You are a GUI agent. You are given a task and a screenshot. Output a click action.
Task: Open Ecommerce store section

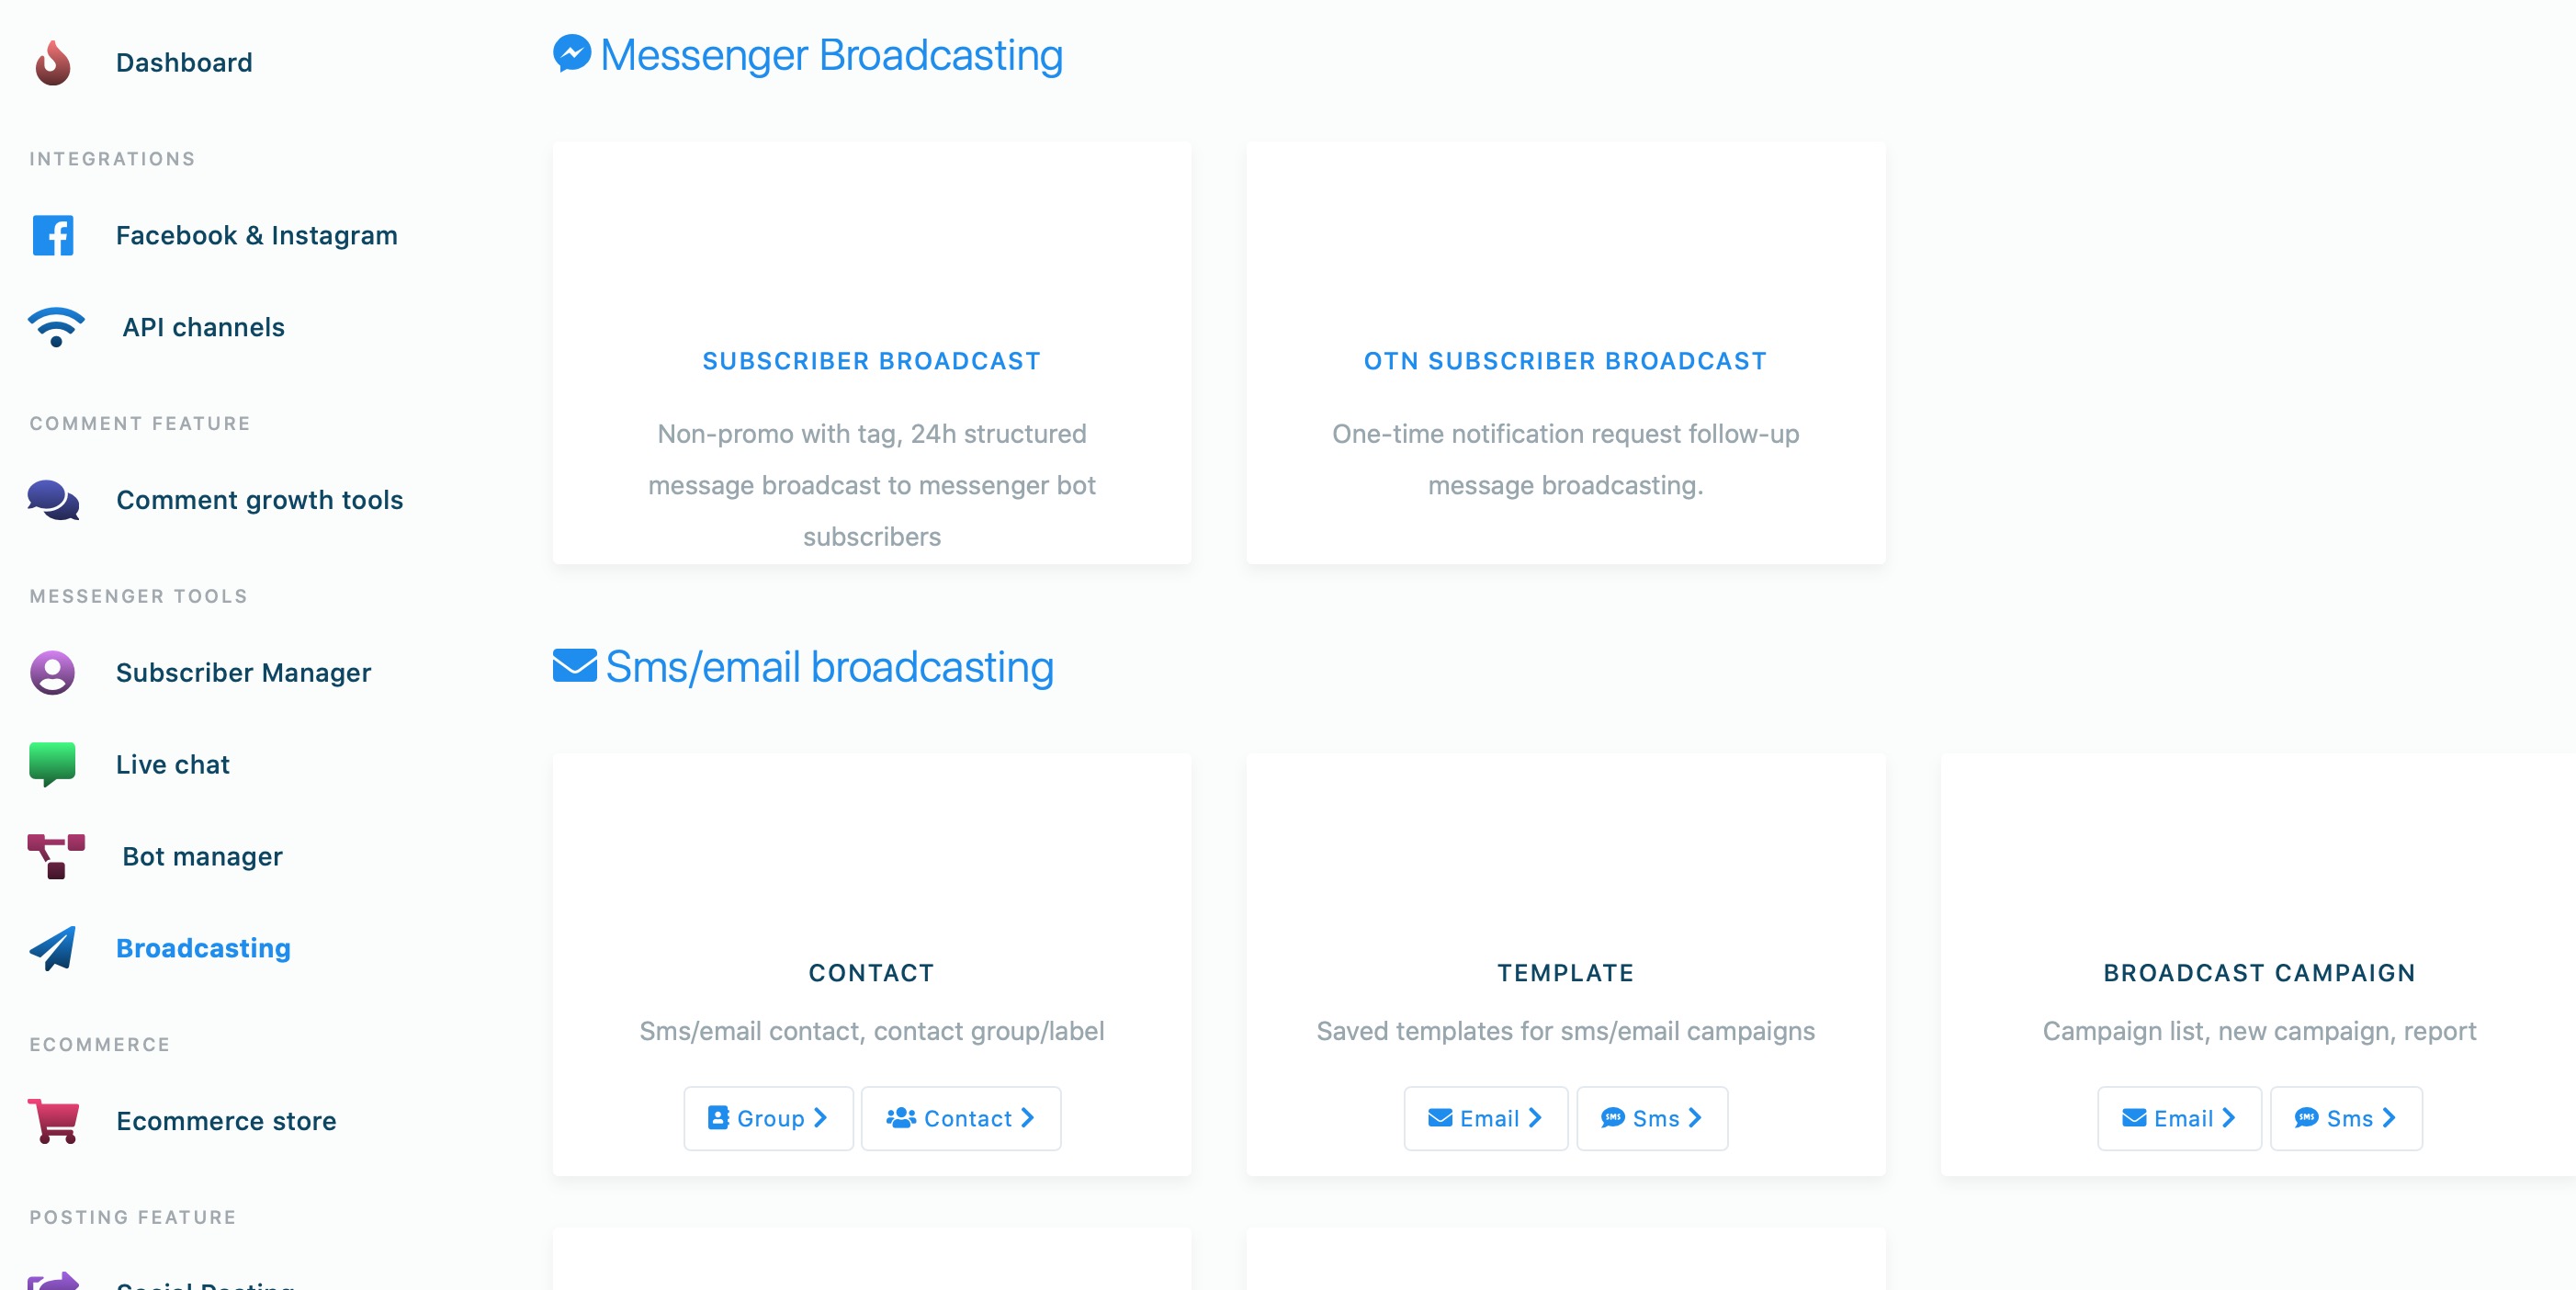click(225, 1121)
